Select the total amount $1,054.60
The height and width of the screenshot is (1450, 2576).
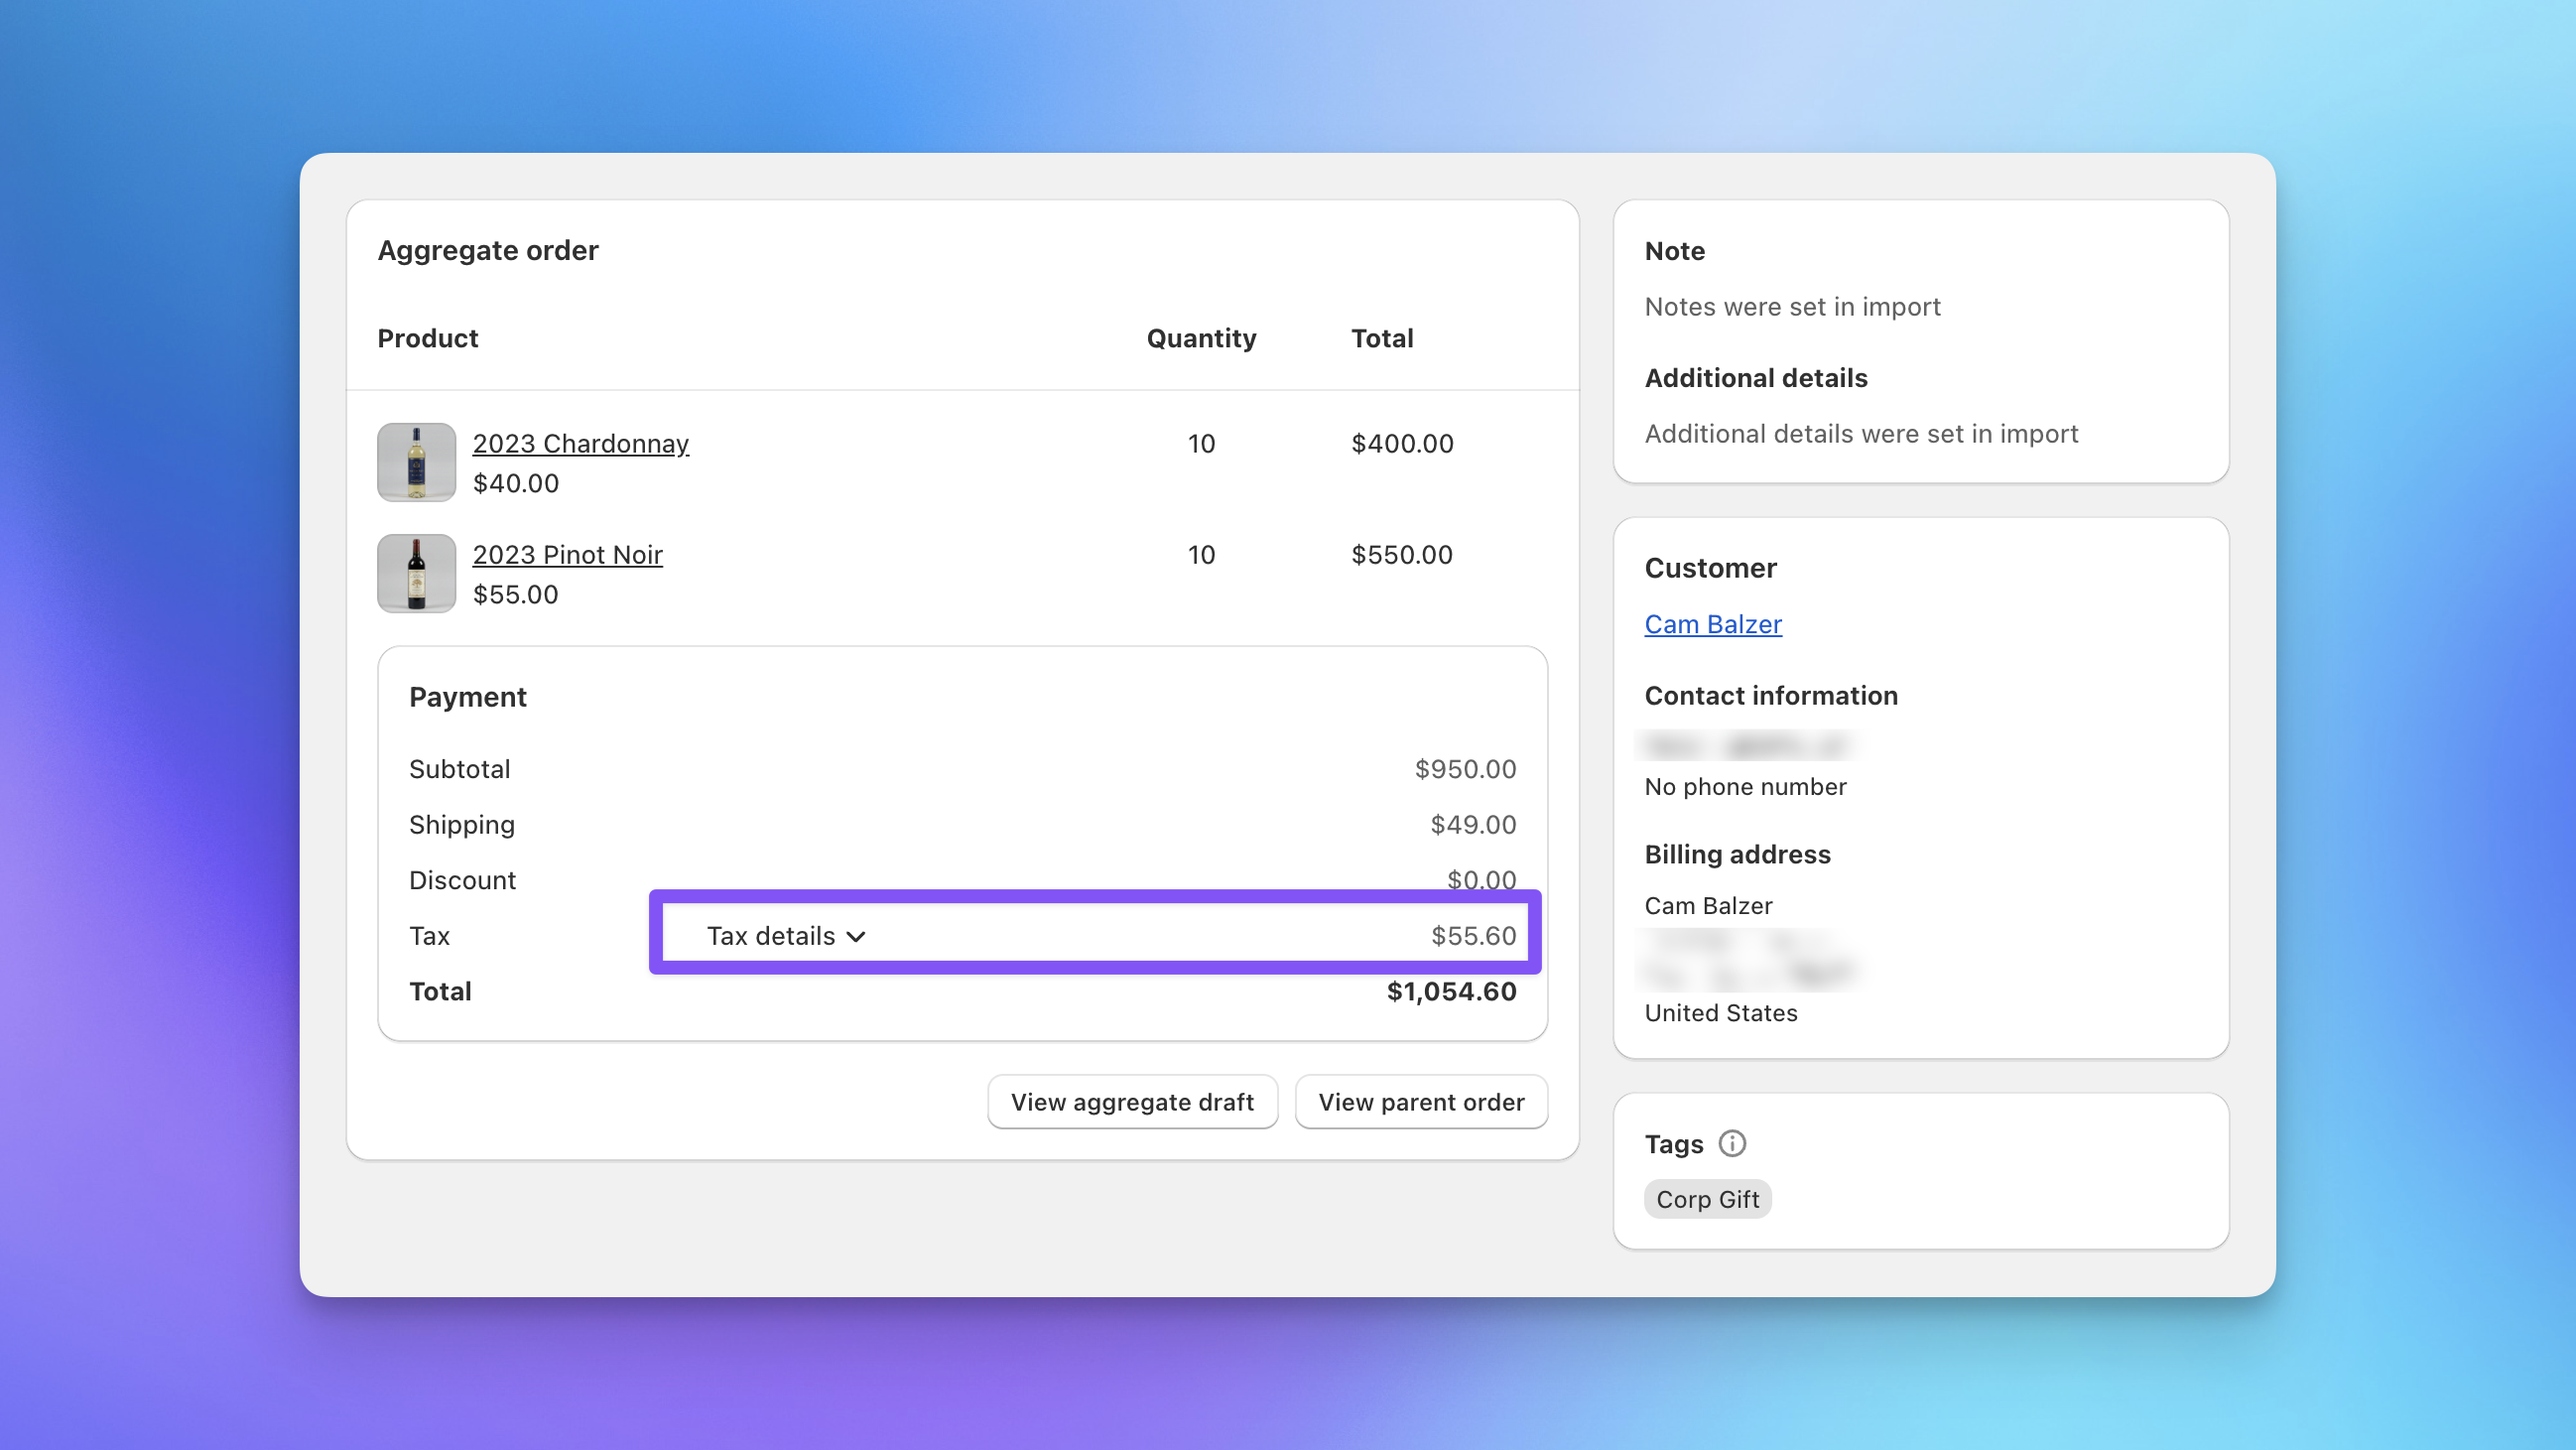[x=1451, y=991]
